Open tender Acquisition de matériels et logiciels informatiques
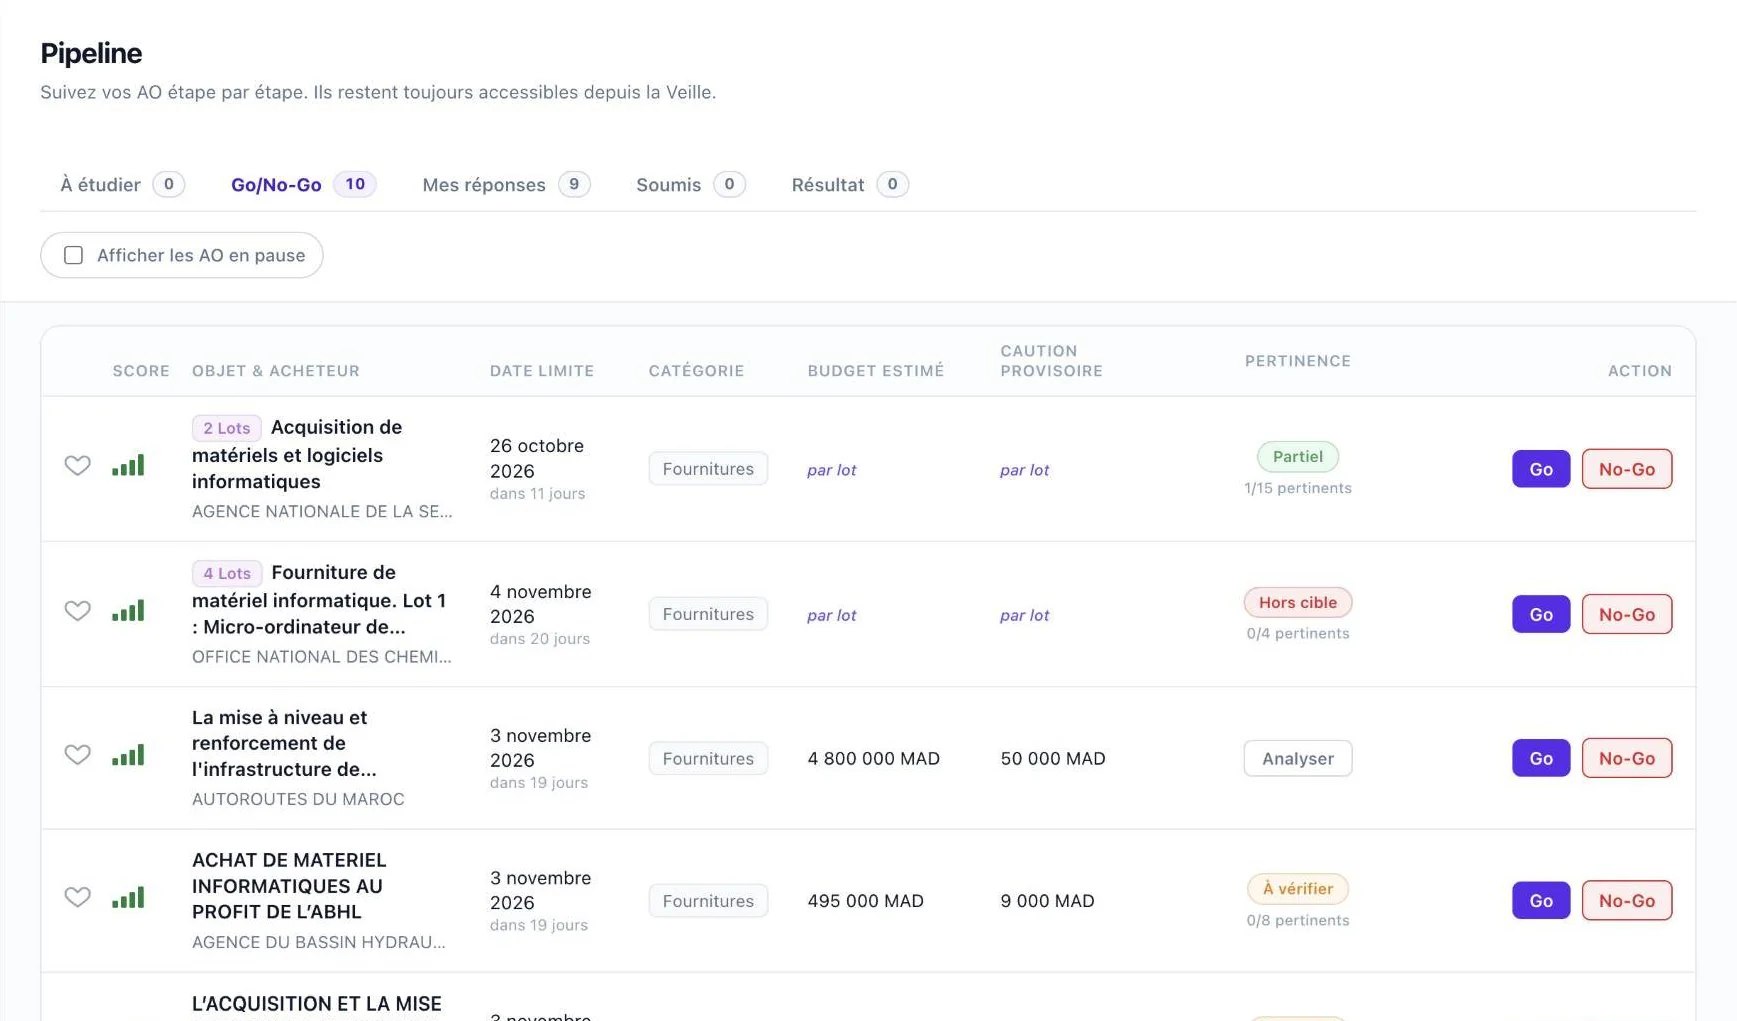 point(297,454)
